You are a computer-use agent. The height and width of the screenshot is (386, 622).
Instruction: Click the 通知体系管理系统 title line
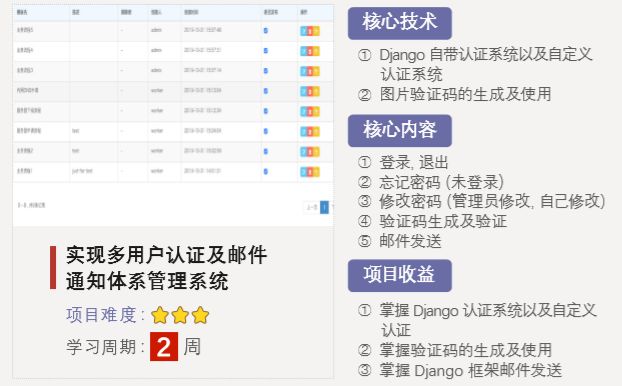147,281
